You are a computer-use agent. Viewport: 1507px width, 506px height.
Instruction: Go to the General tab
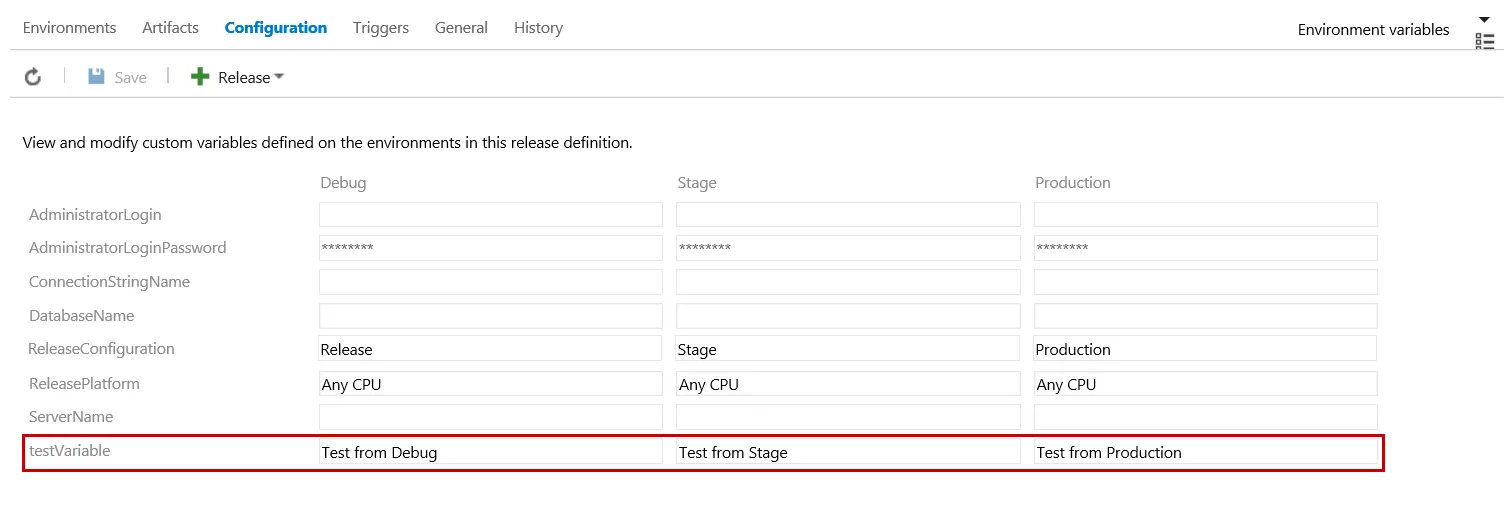[461, 28]
